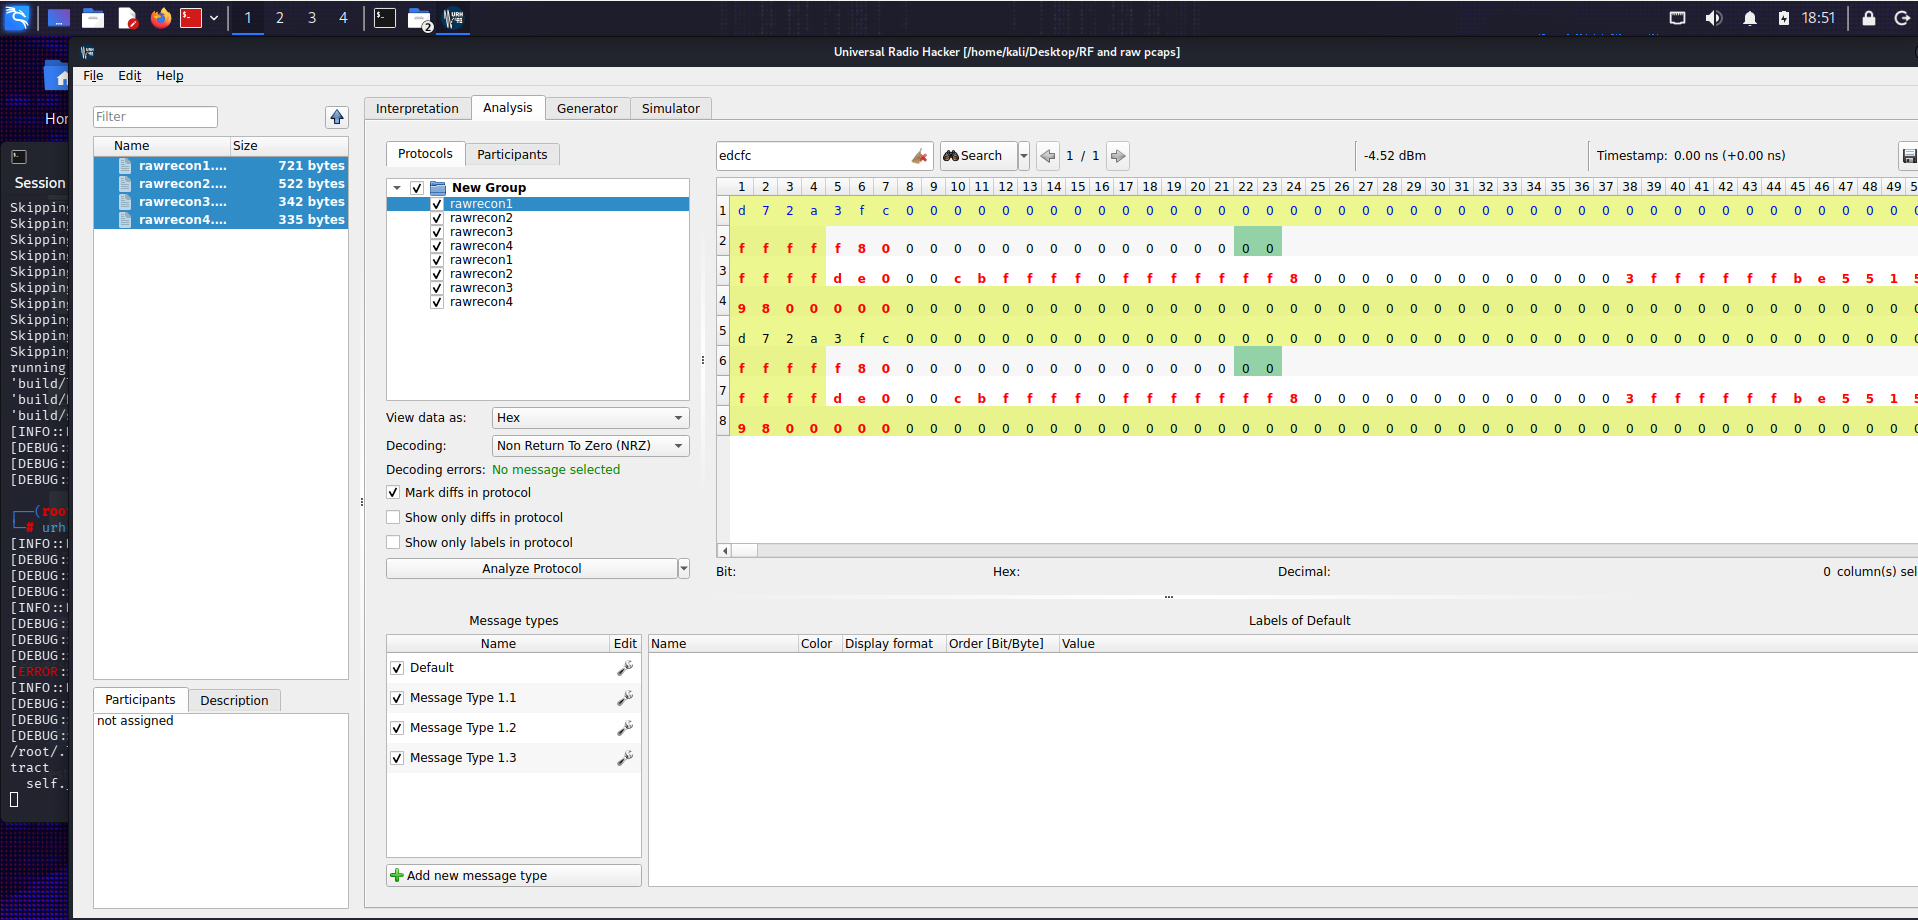Click the save protocol floppy icon
Image resolution: width=1918 pixels, height=920 pixels.
point(1908,156)
